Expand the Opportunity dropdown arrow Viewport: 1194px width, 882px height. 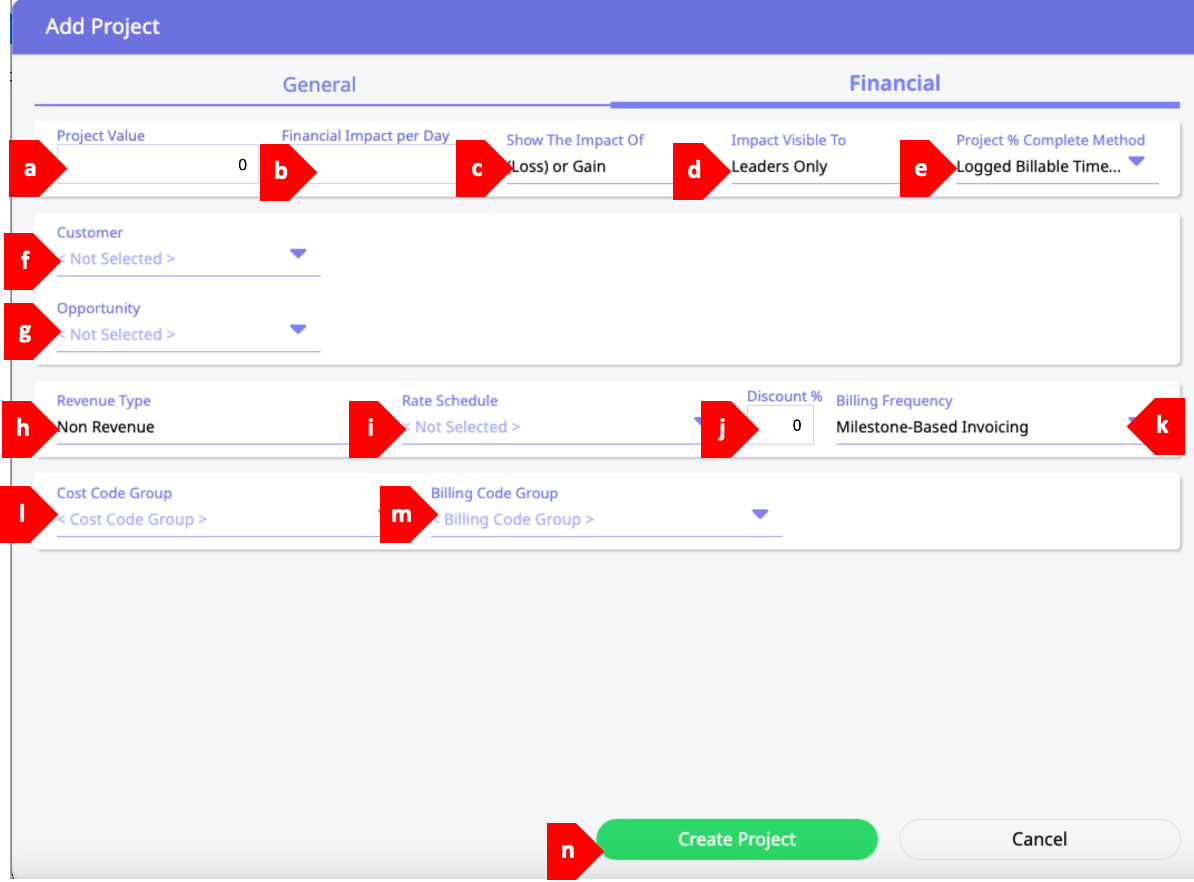(297, 329)
